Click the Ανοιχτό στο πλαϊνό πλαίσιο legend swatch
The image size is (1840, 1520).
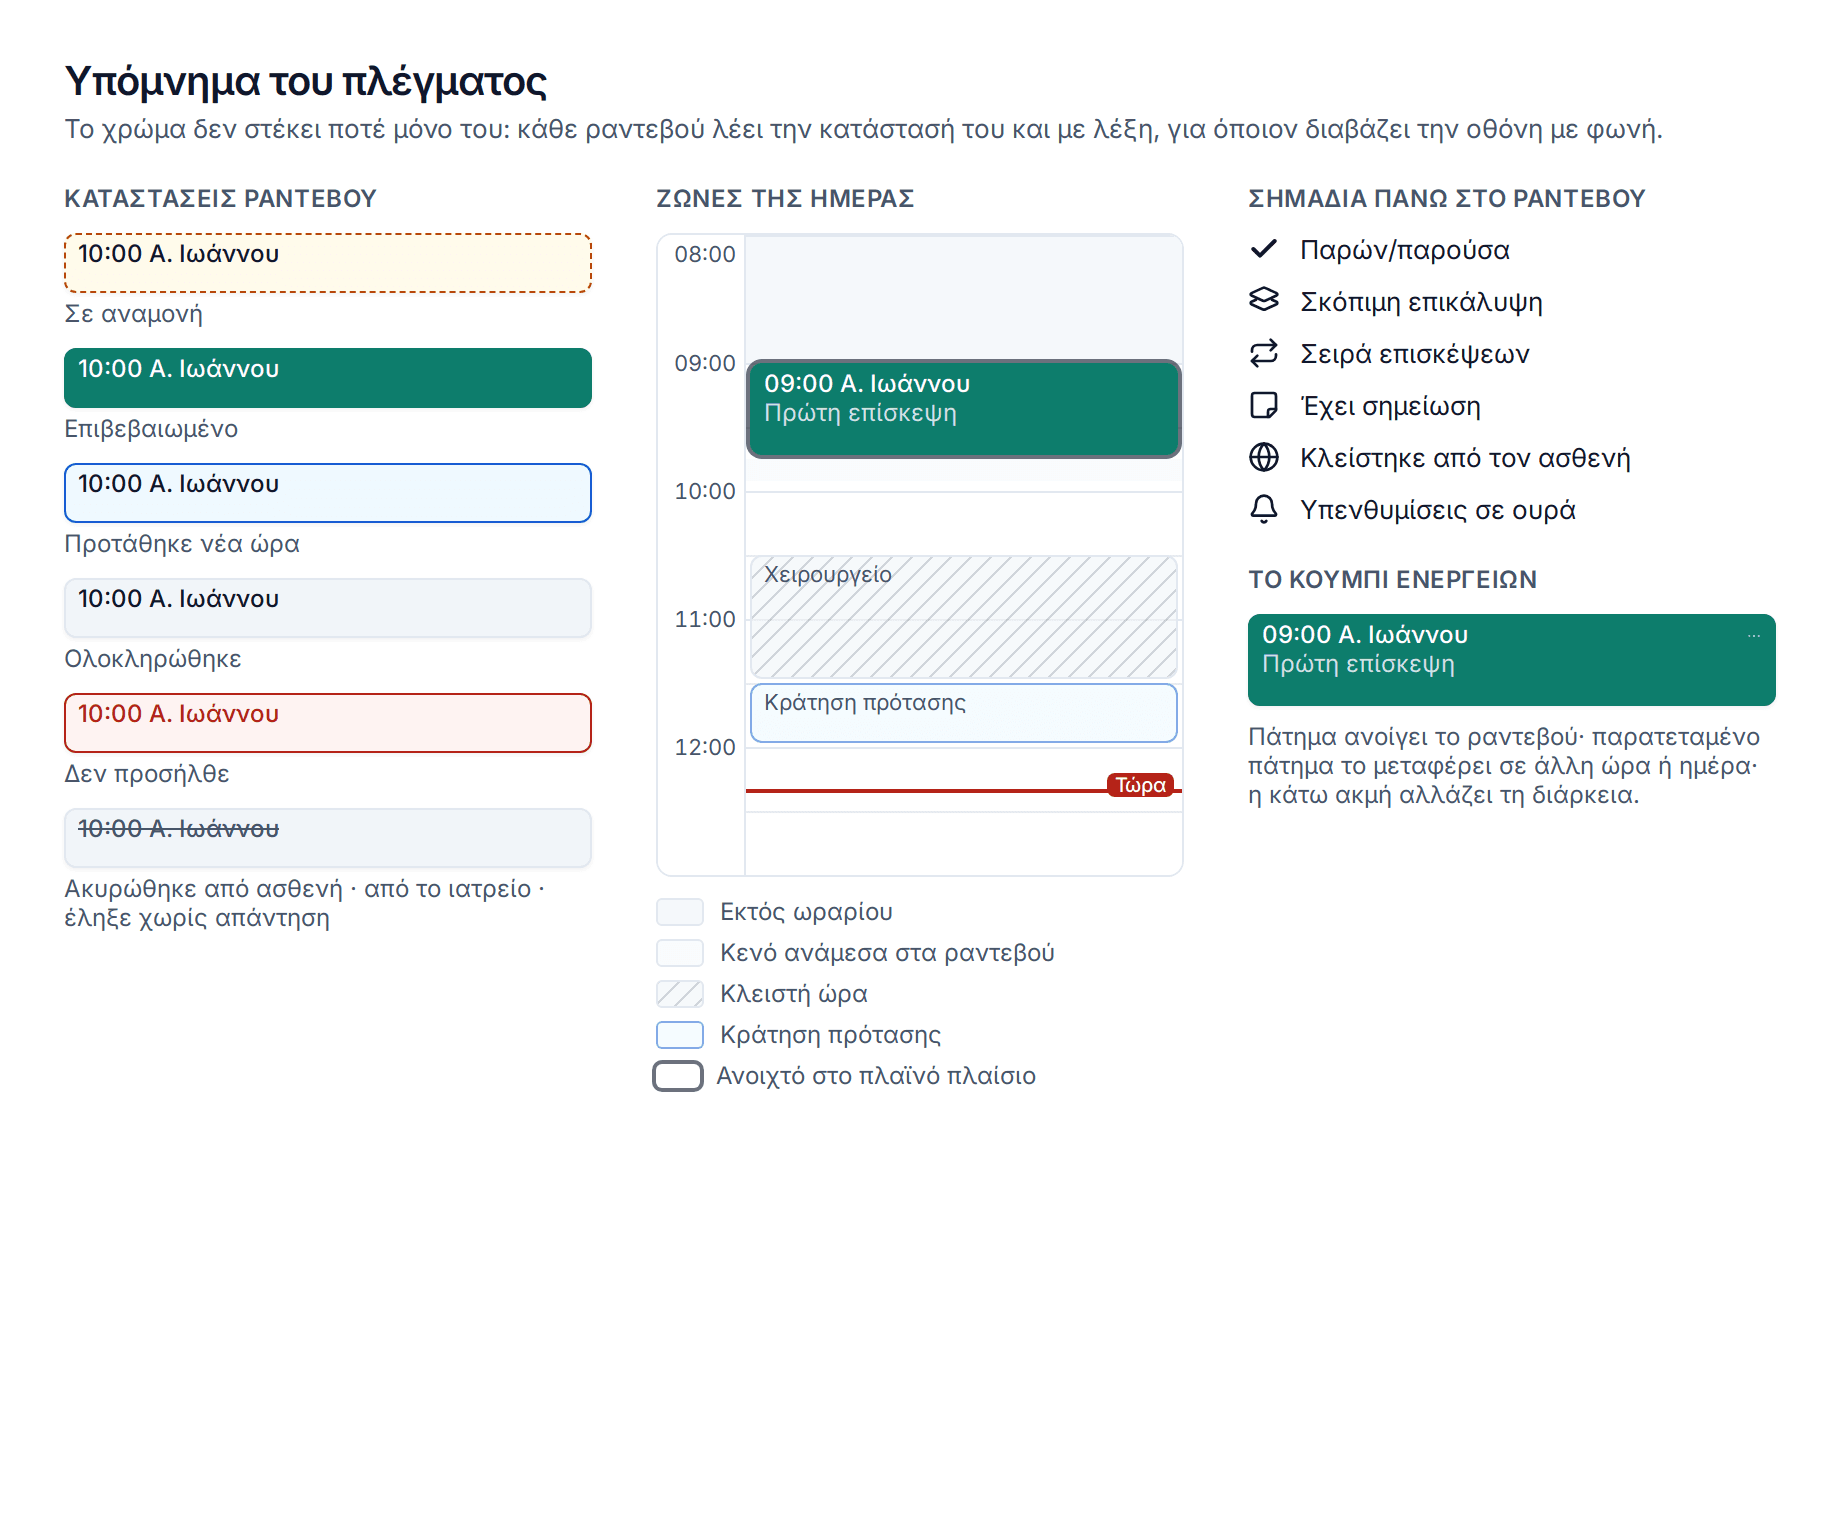678,1076
